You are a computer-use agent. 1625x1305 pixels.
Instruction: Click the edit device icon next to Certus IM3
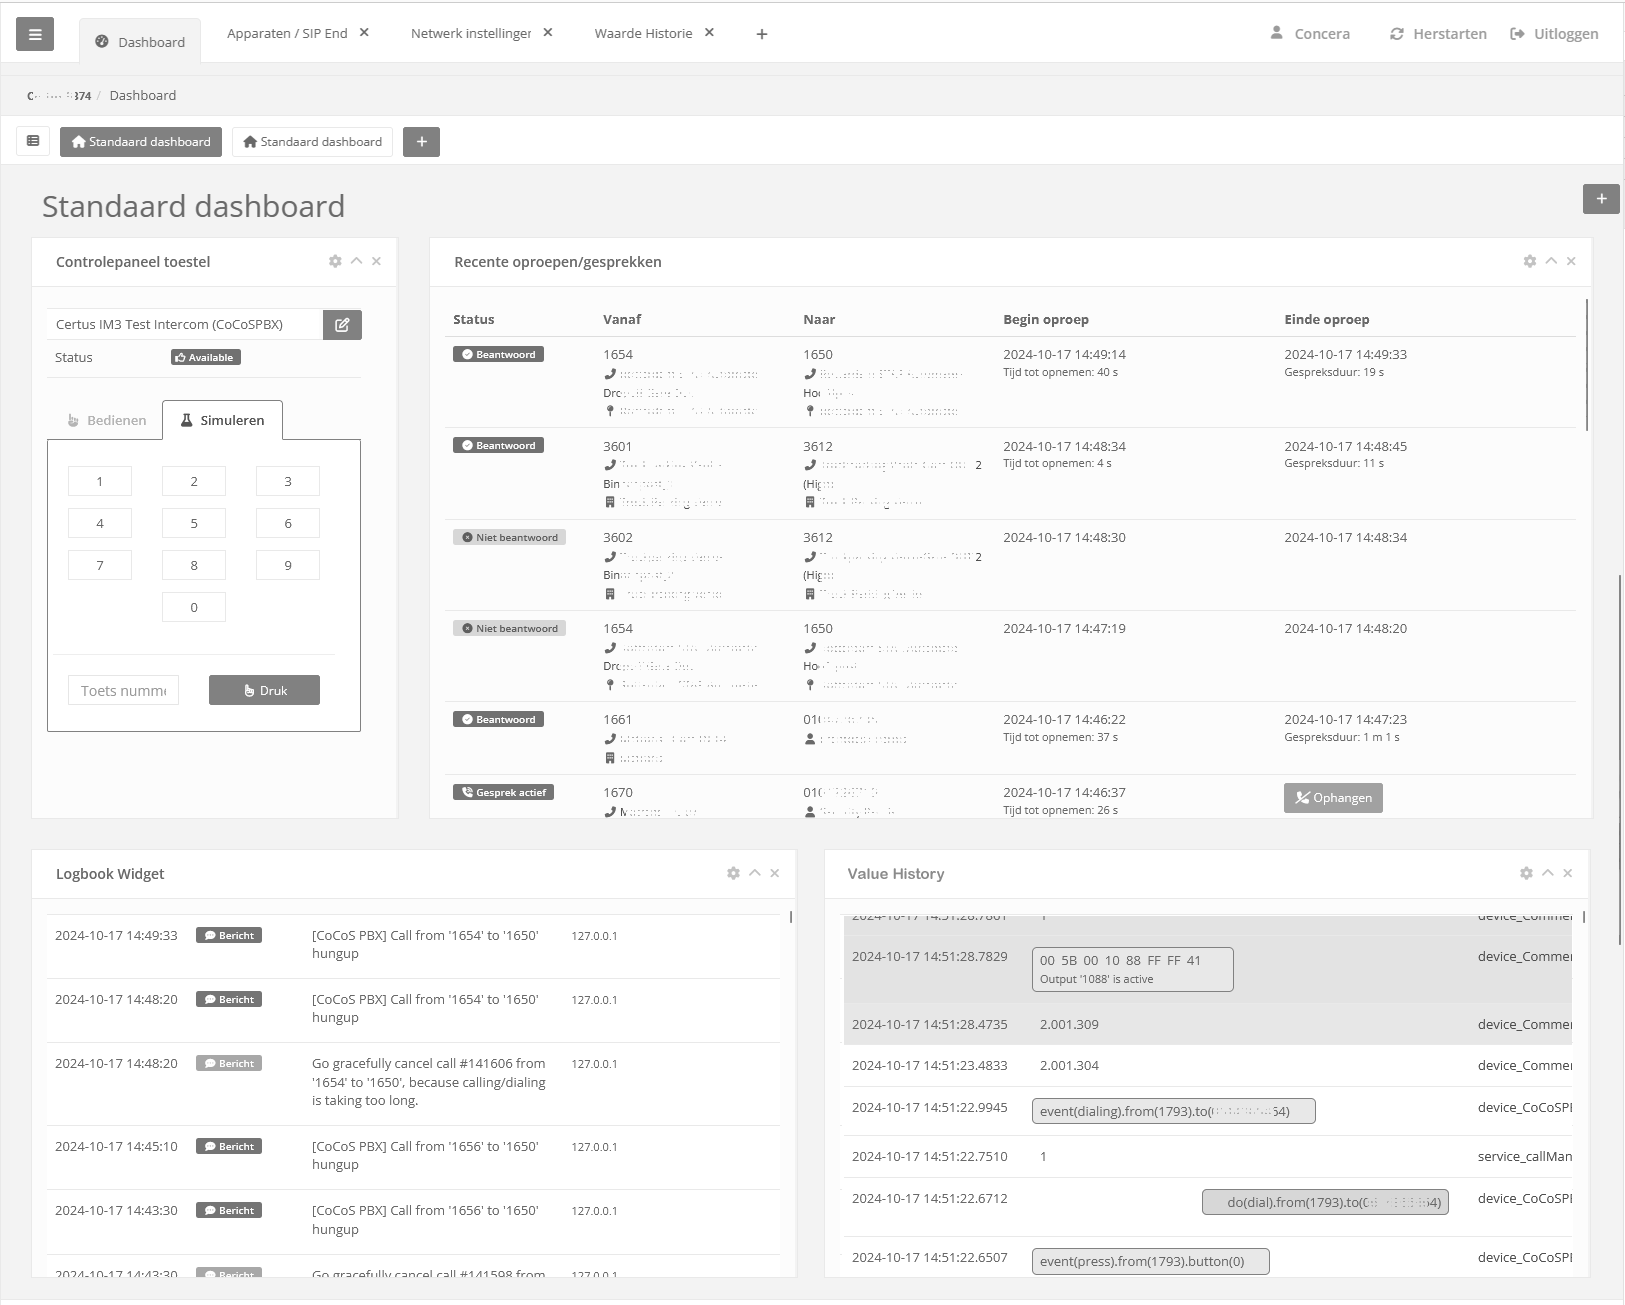(x=342, y=325)
